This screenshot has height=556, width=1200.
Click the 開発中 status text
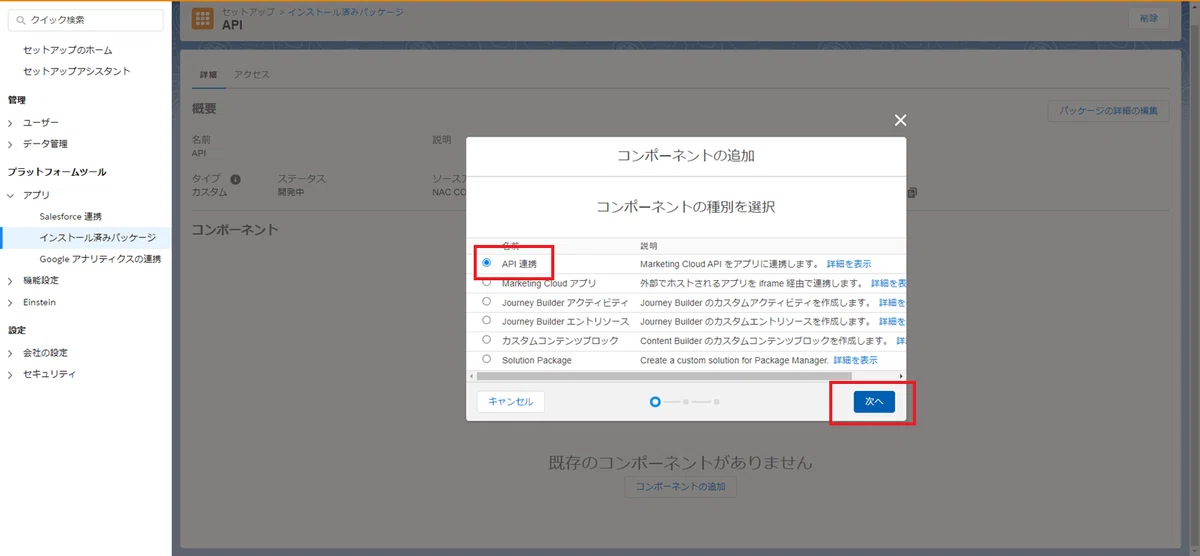[293, 192]
